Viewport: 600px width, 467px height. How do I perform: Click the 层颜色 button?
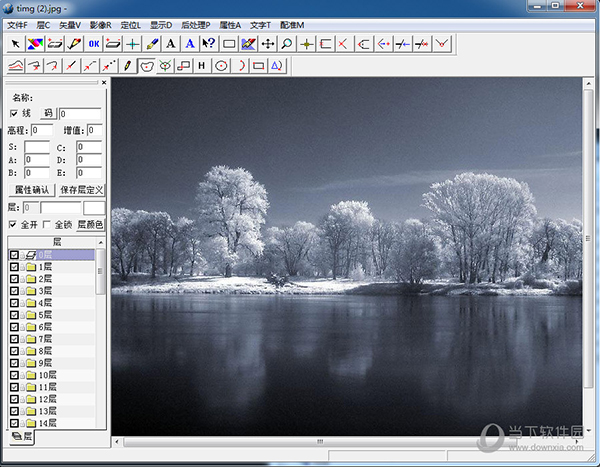[x=90, y=224]
